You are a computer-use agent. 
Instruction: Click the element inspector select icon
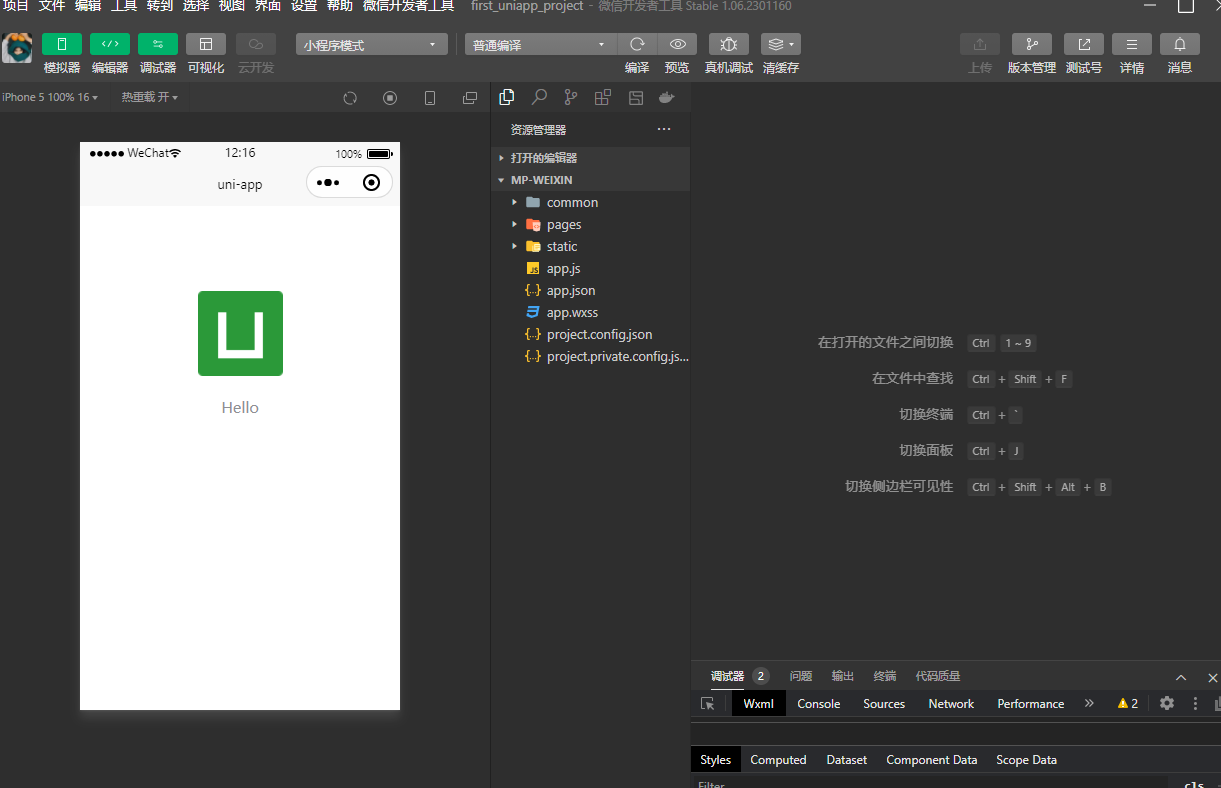(x=708, y=704)
